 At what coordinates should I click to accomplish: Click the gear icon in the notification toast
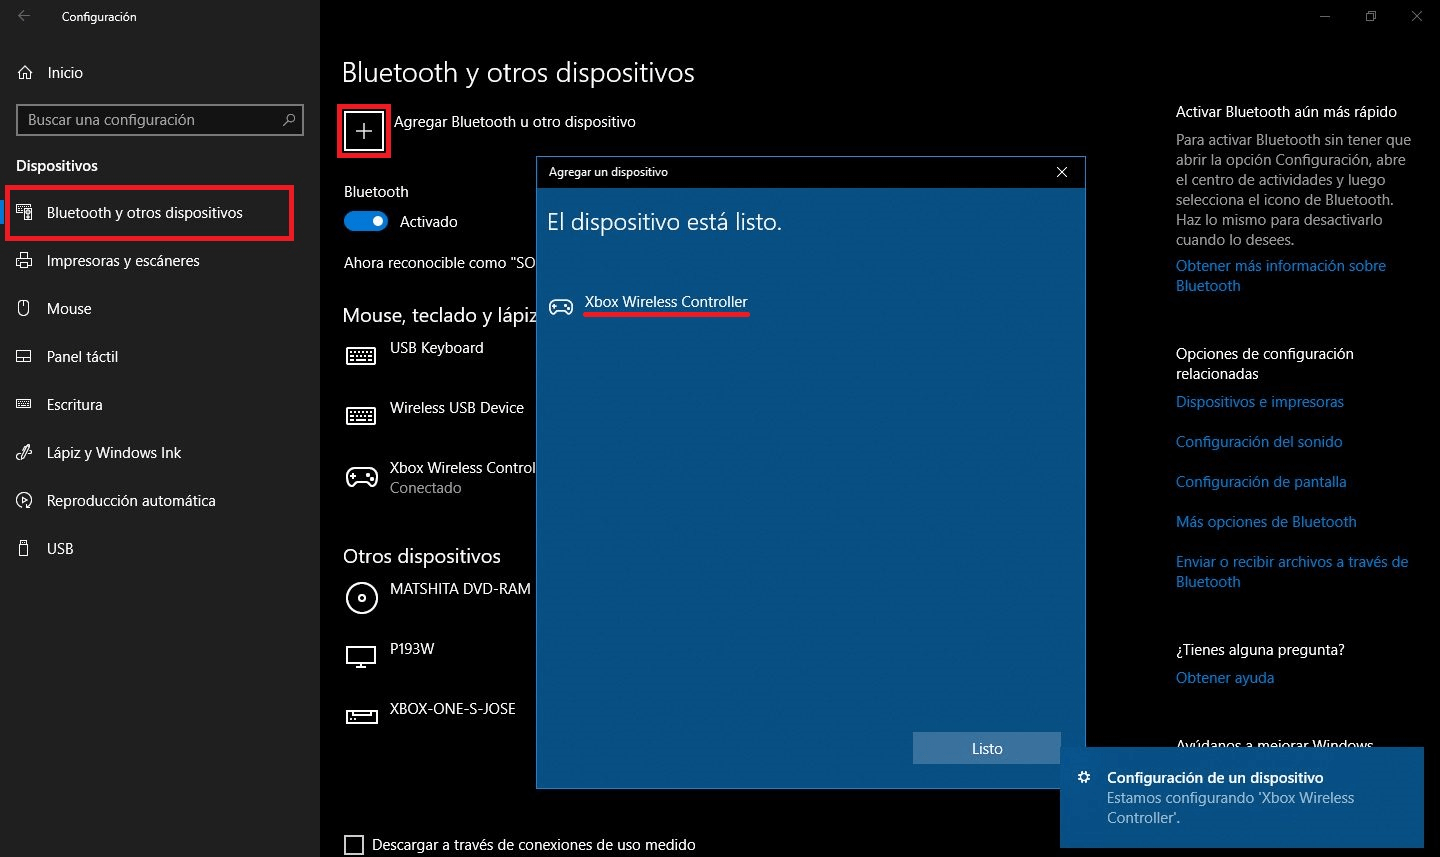(x=1084, y=777)
